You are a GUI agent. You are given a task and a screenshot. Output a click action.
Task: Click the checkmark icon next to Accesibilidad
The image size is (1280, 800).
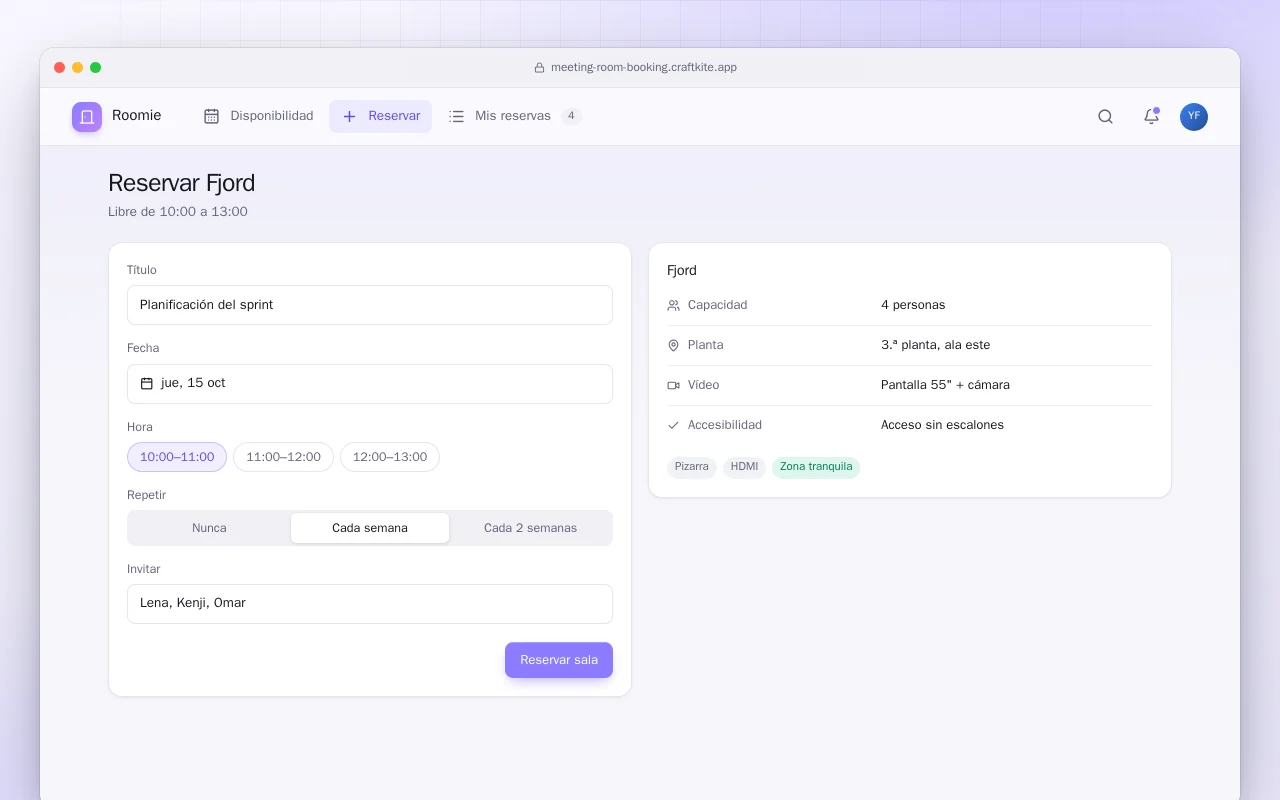(673, 425)
